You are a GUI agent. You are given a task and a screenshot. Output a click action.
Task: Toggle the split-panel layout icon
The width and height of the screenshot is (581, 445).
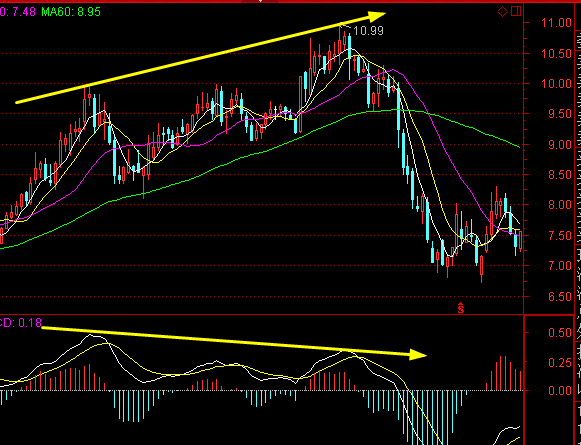click(x=516, y=11)
